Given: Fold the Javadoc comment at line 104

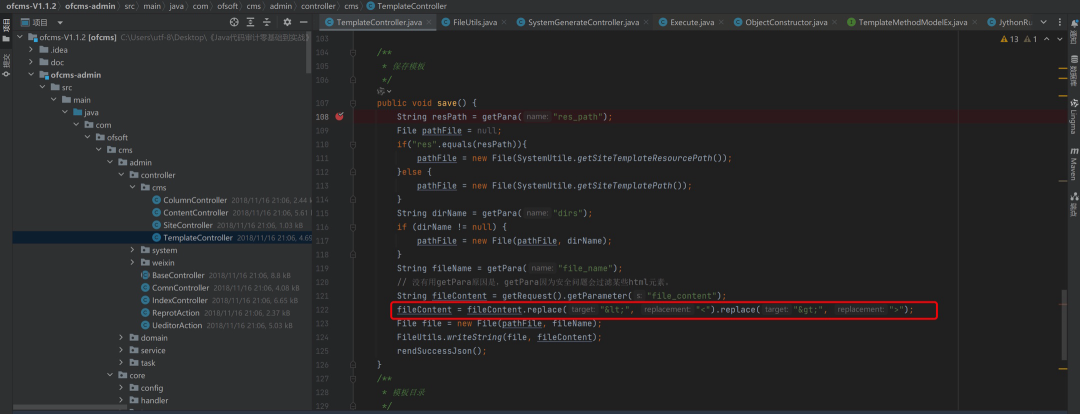Looking at the screenshot, I should click(x=353, y=53).
